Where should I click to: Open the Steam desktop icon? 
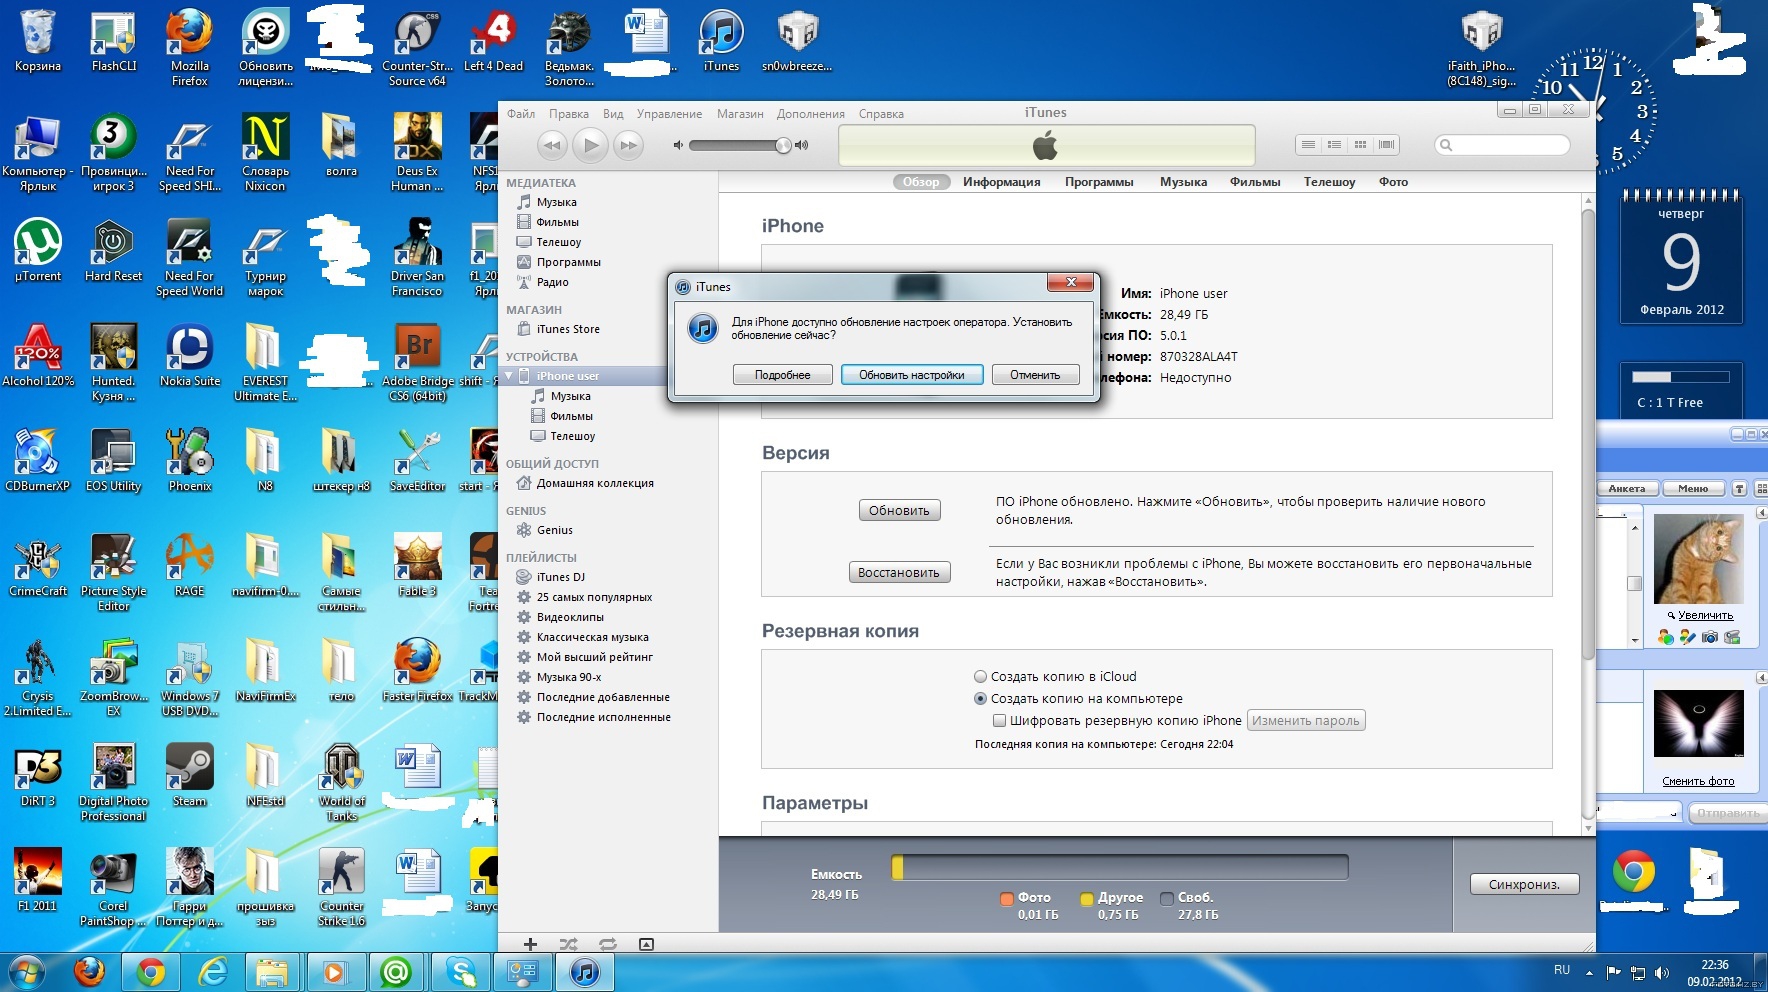[190, 775]
